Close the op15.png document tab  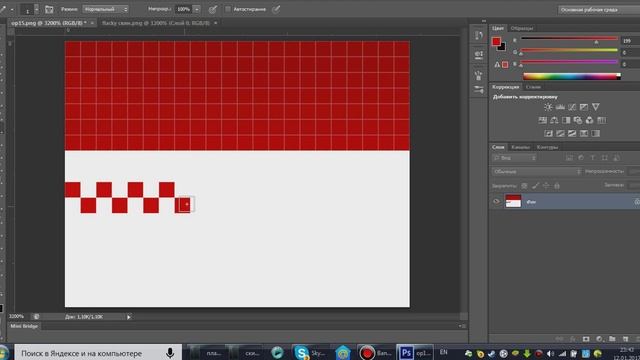point(92,23)
